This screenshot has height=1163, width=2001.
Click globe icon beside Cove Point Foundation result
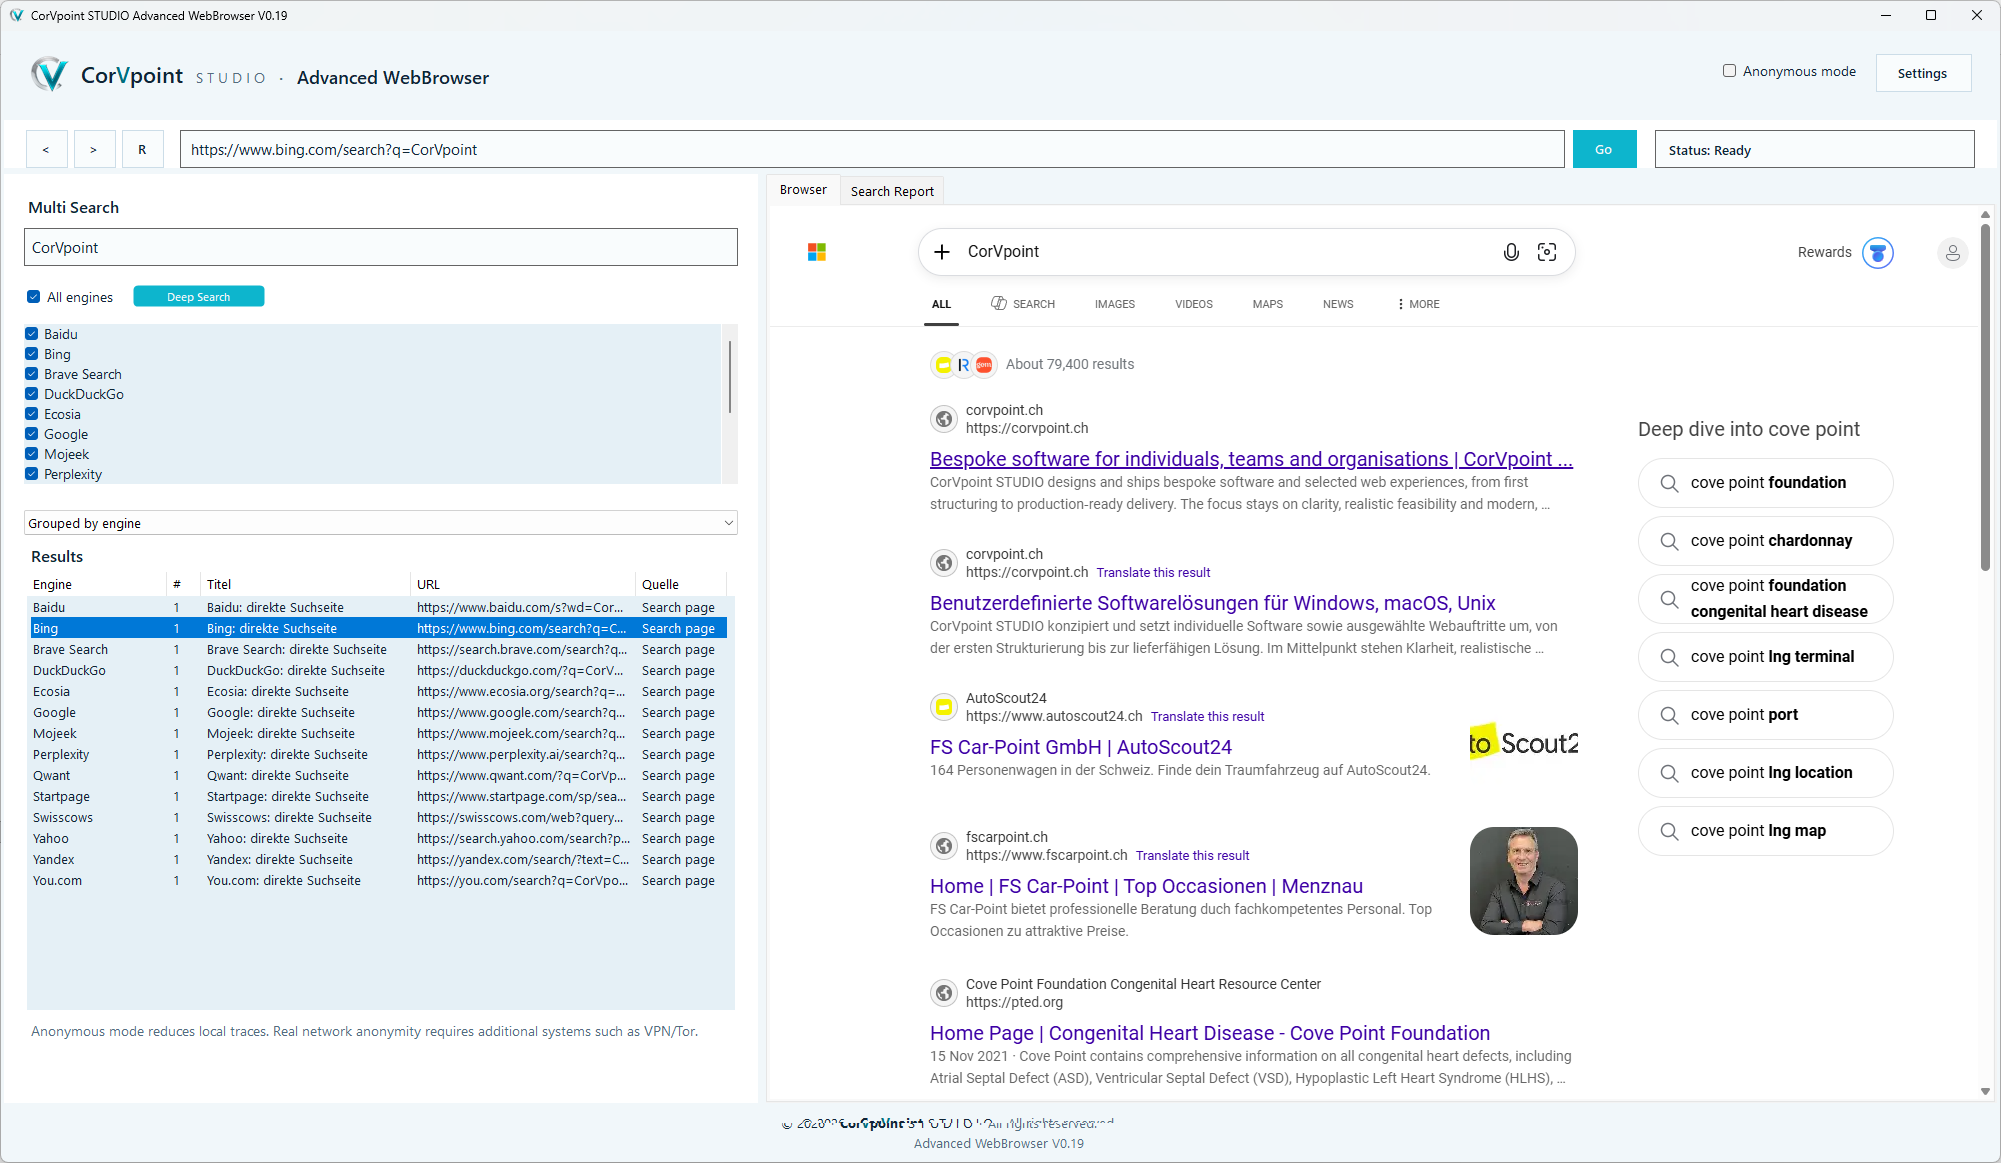(x=944, y=993)
